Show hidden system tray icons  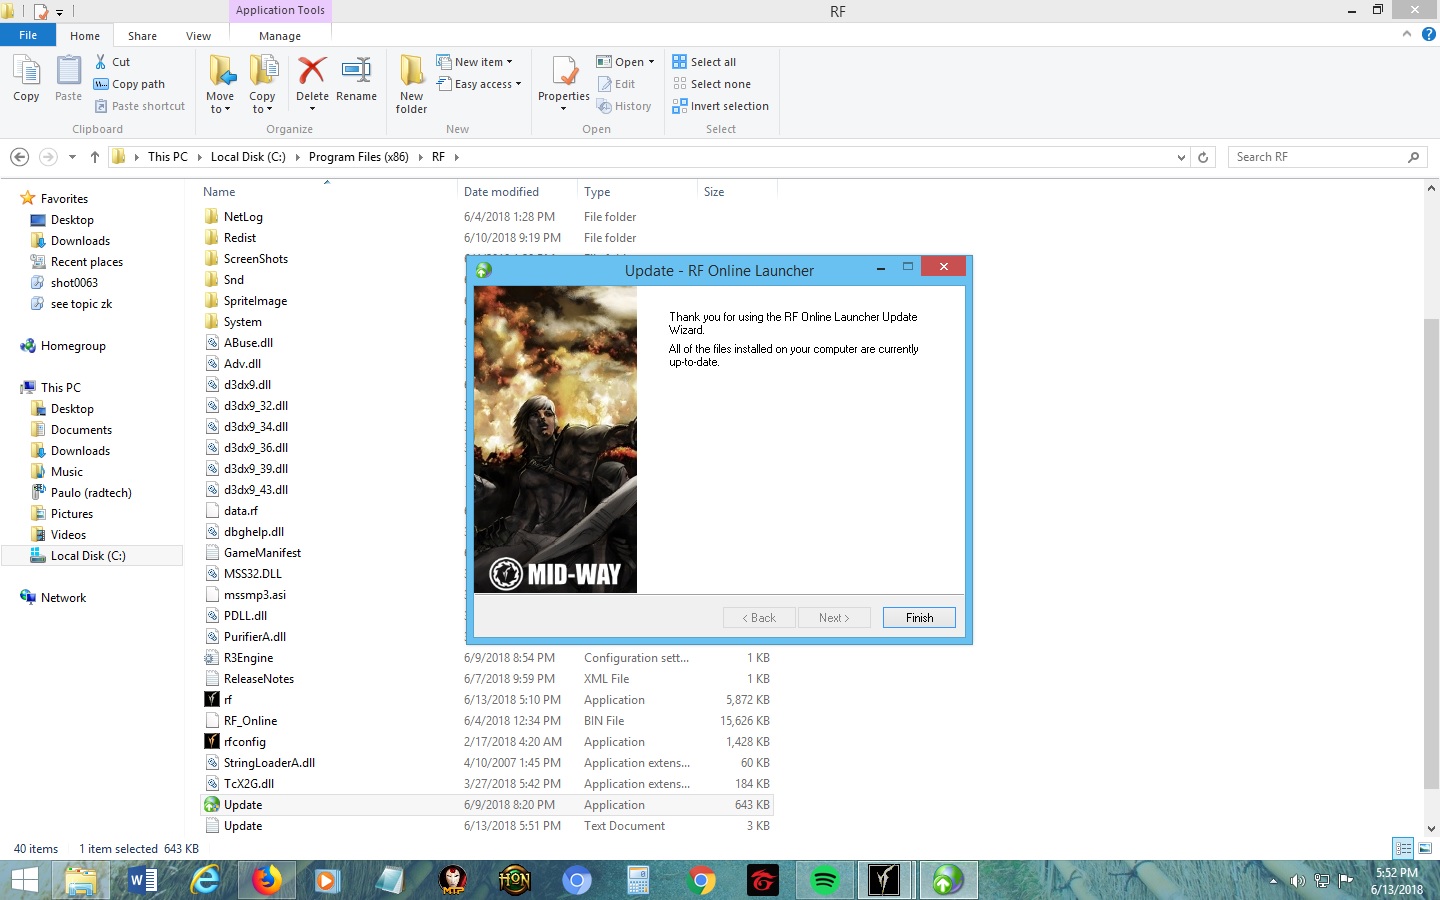1273,881
